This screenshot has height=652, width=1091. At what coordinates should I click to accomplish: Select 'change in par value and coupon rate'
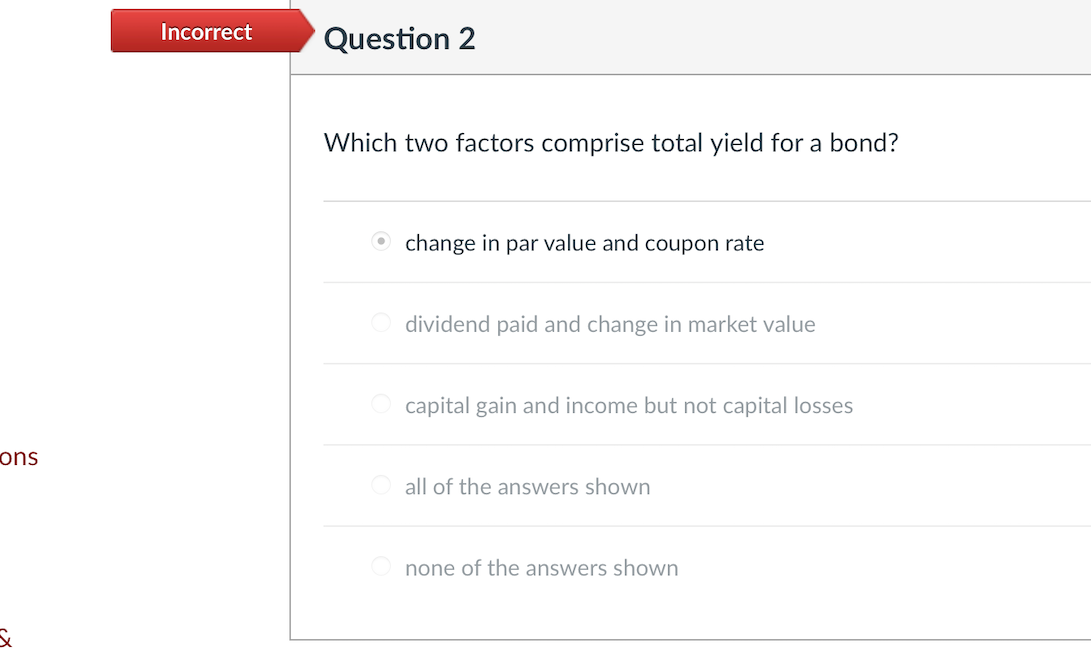click(381, 241)
